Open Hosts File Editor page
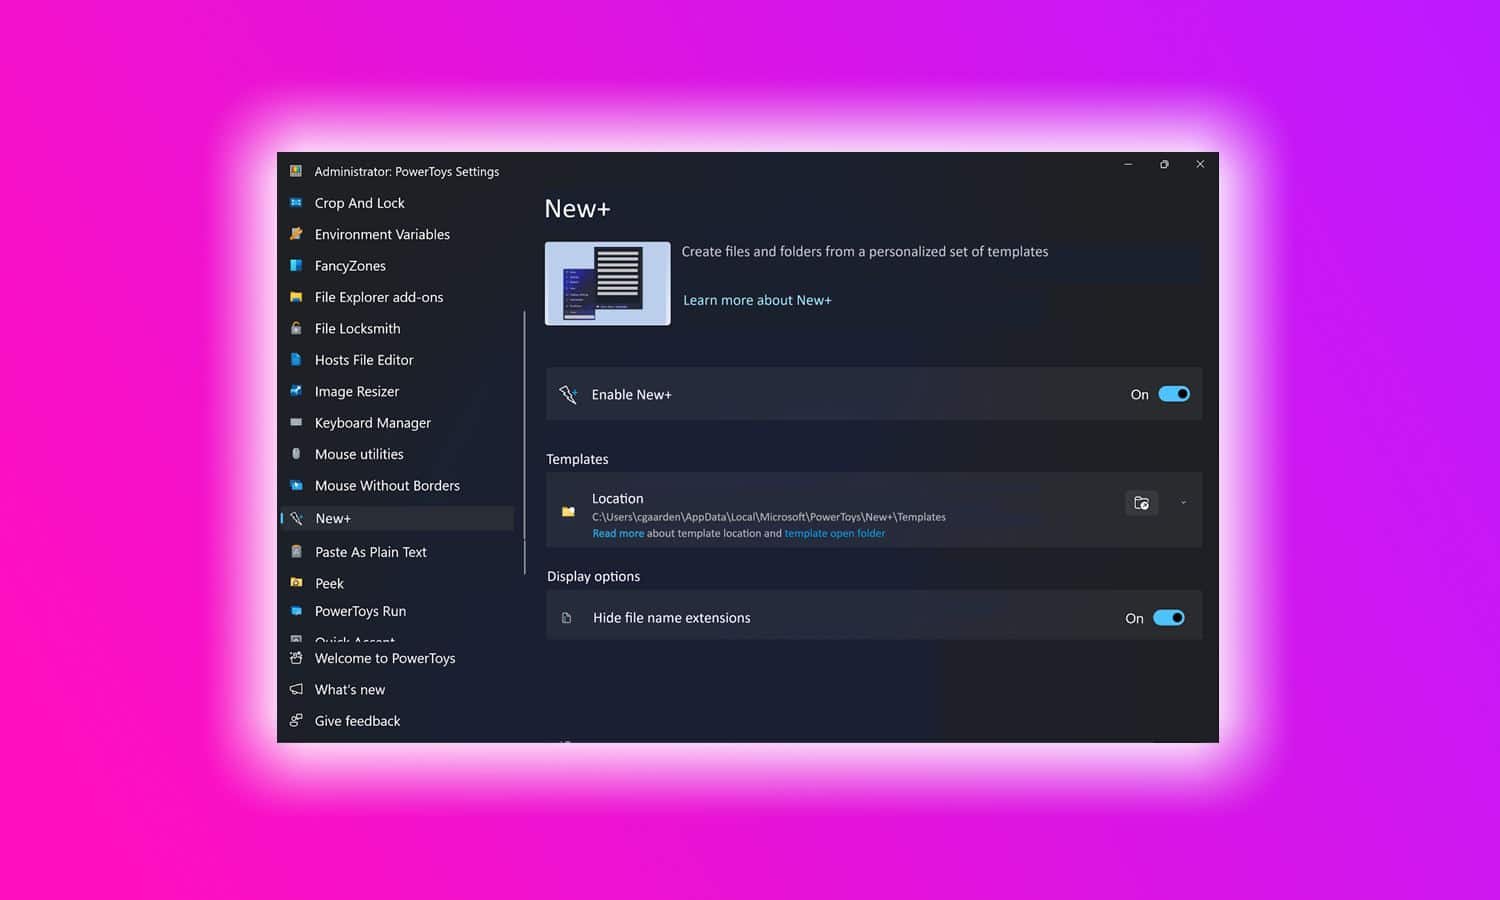The image size is (1500, 900). (x=364, y=360)
